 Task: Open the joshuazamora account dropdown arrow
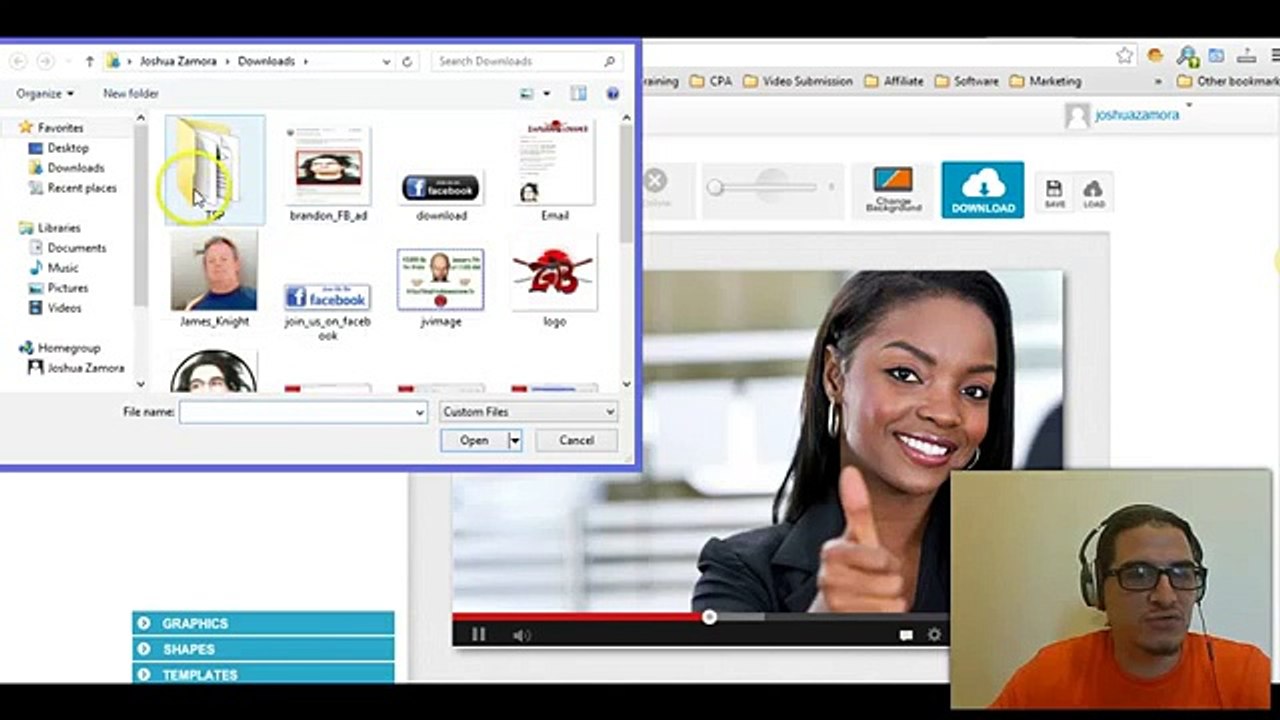1188,104
